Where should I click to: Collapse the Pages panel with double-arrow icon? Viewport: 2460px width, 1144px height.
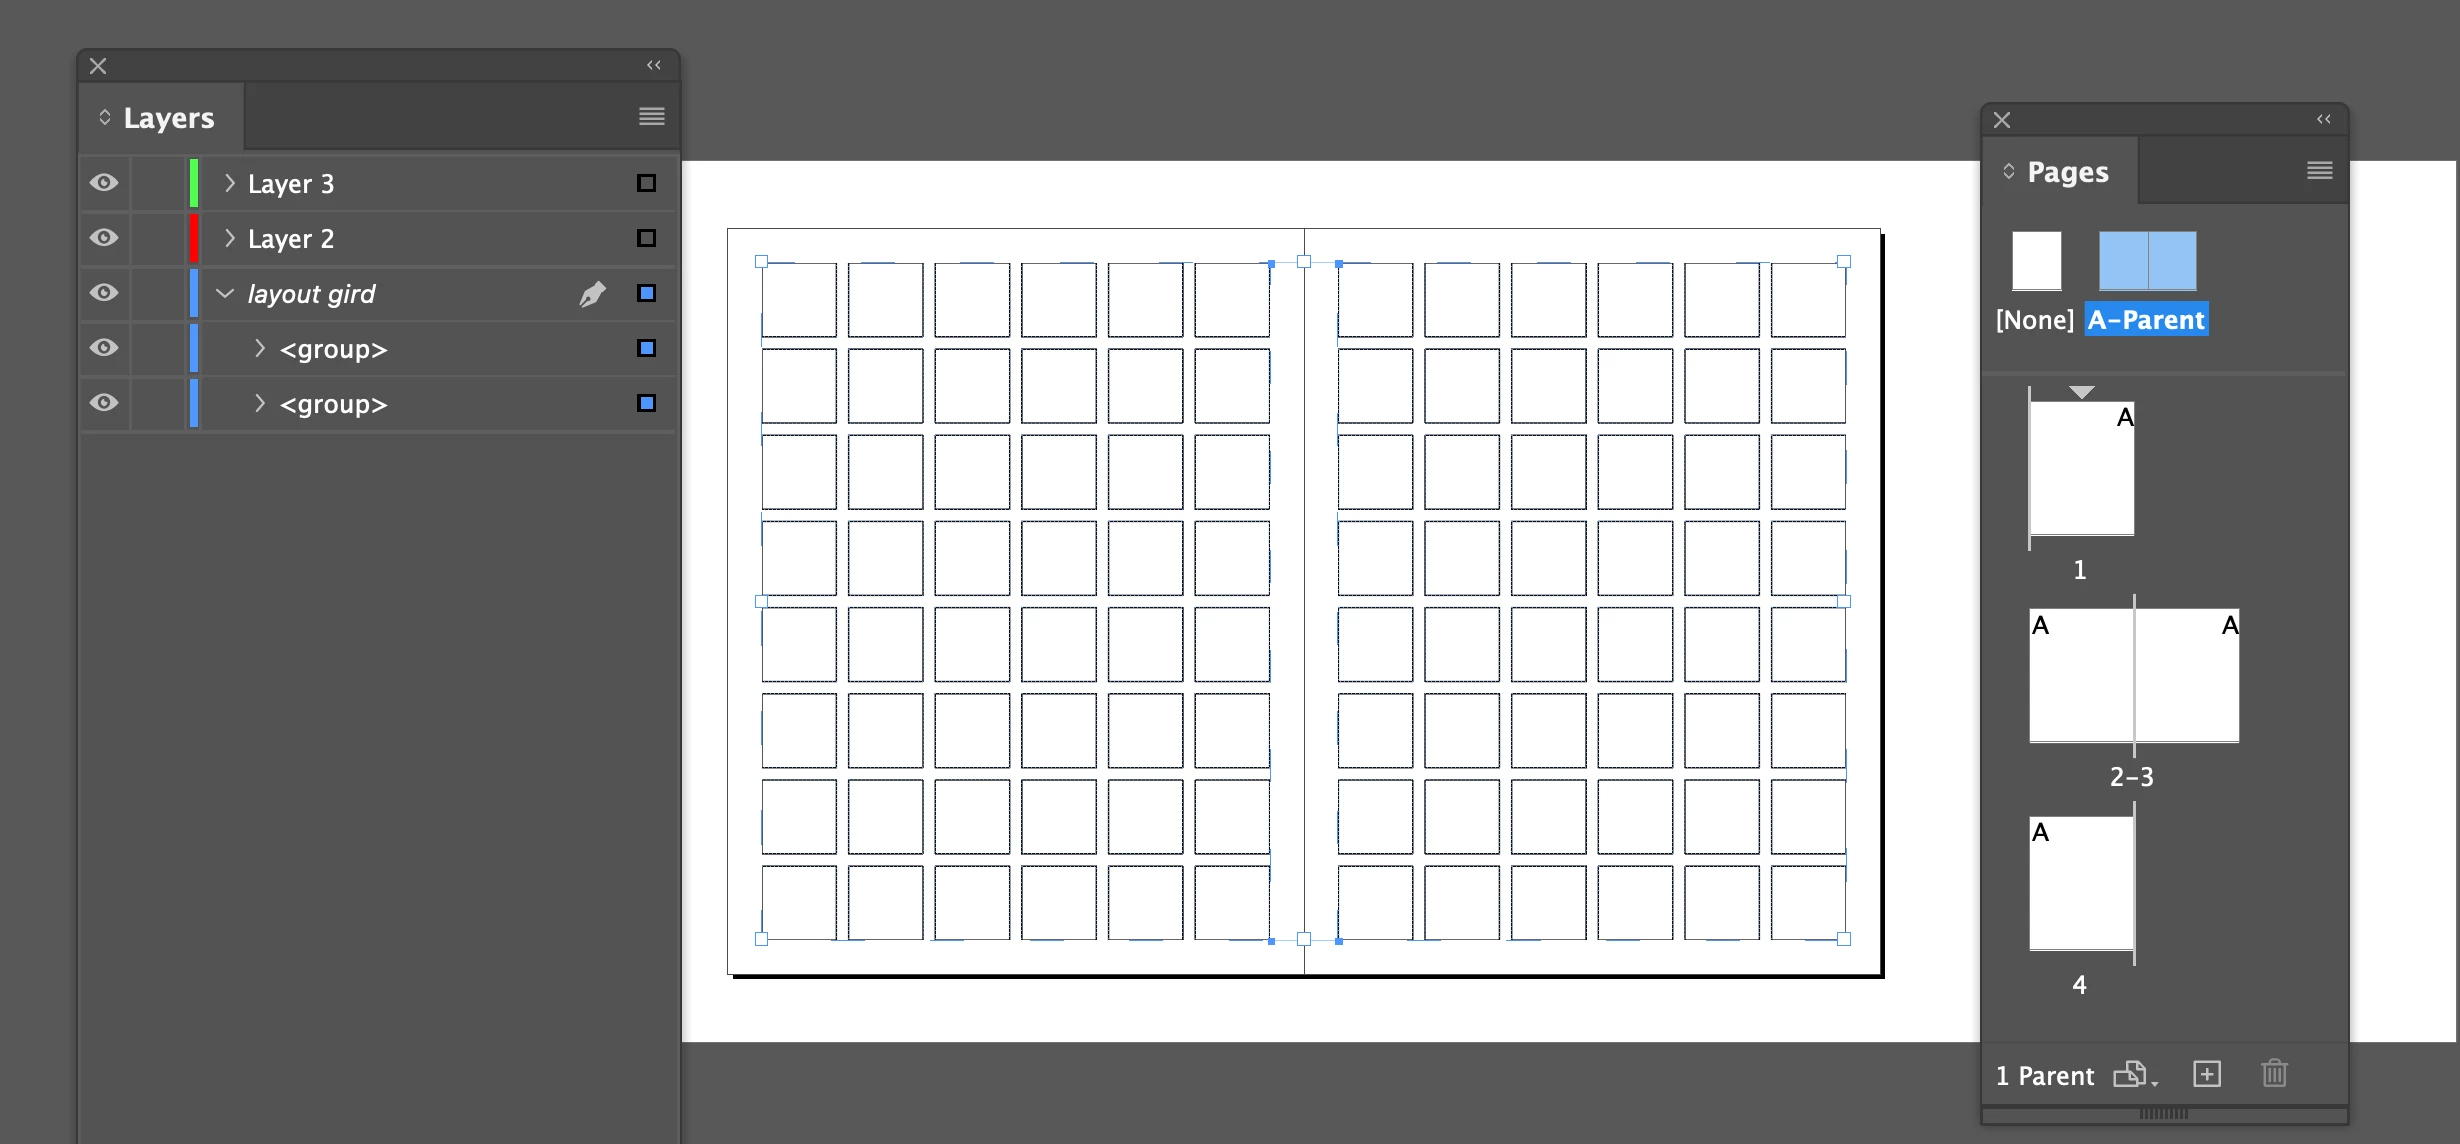(x=2323, y=119)
